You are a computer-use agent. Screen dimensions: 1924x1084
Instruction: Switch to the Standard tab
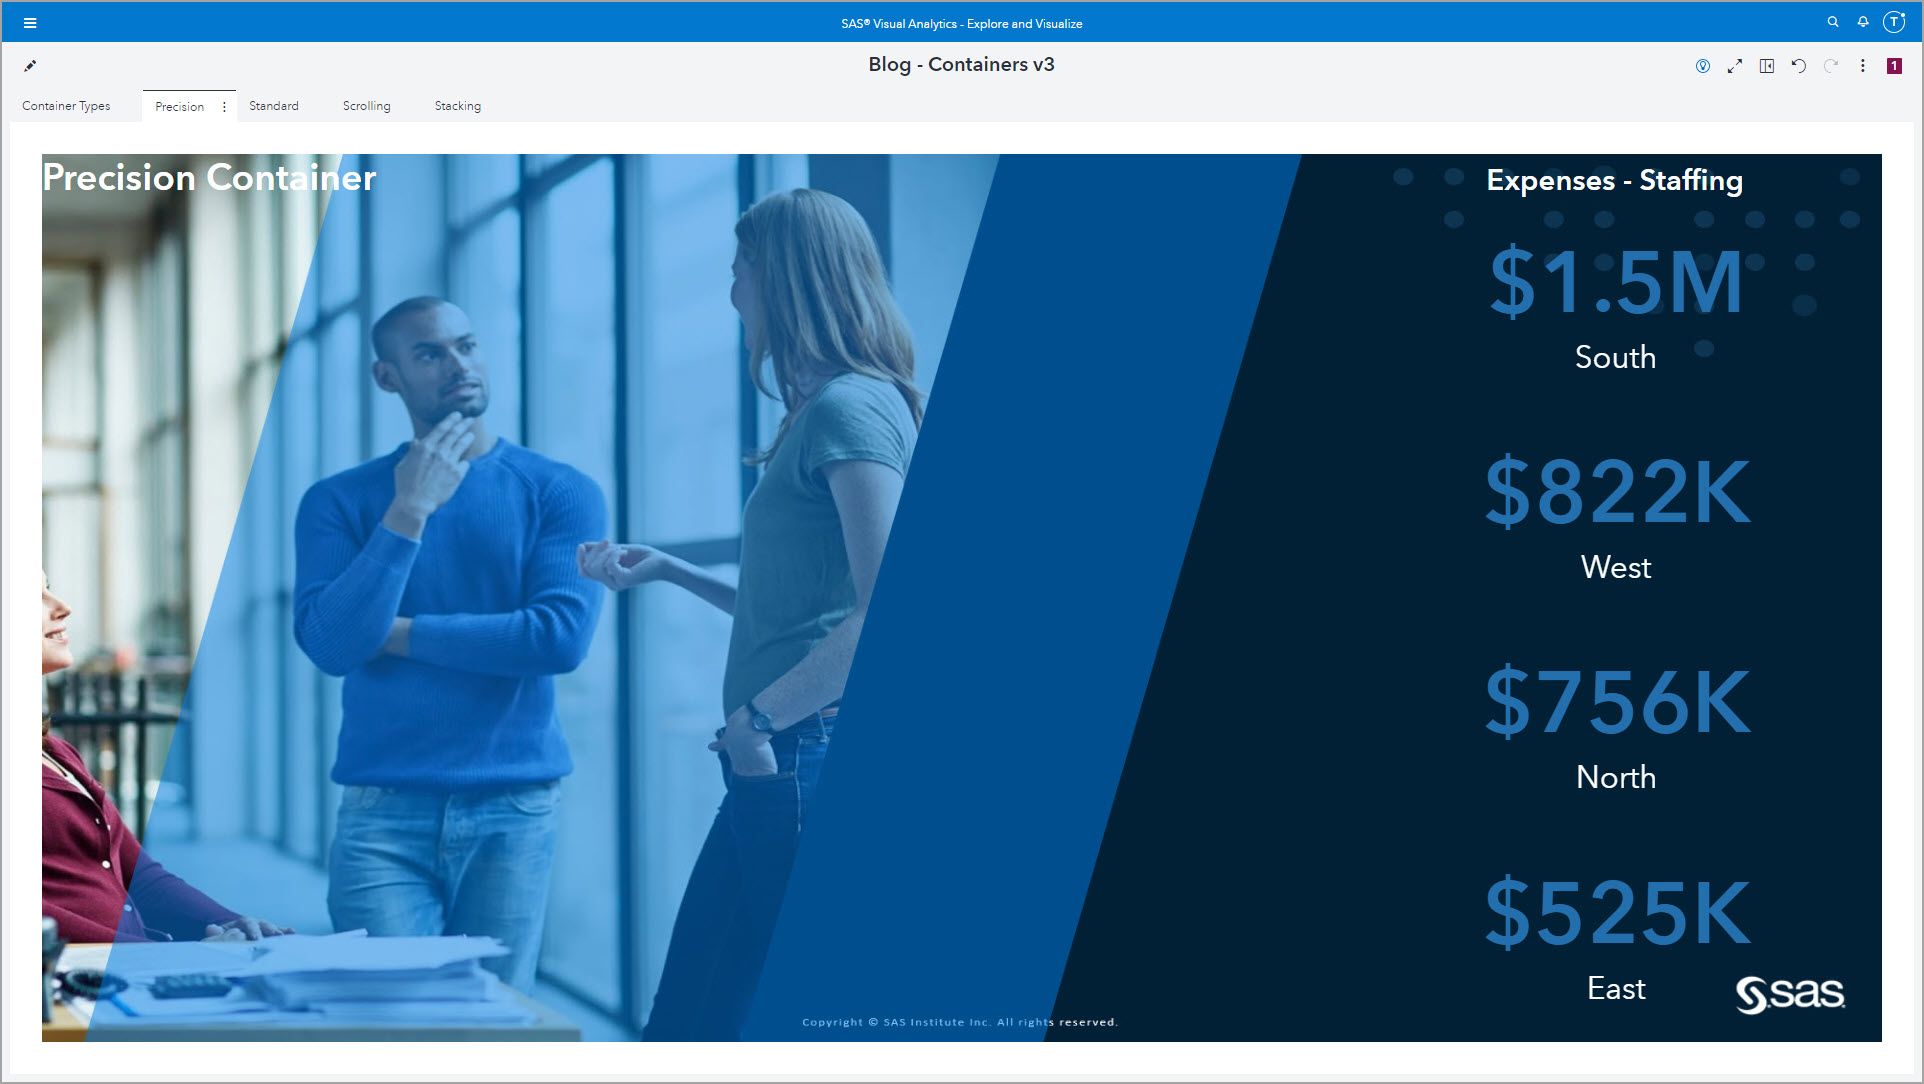coord(274,106)
